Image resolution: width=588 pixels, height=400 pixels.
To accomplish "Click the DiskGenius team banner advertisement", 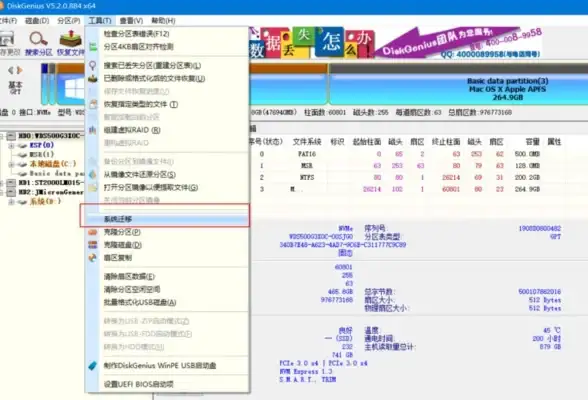I will point(396,42).
